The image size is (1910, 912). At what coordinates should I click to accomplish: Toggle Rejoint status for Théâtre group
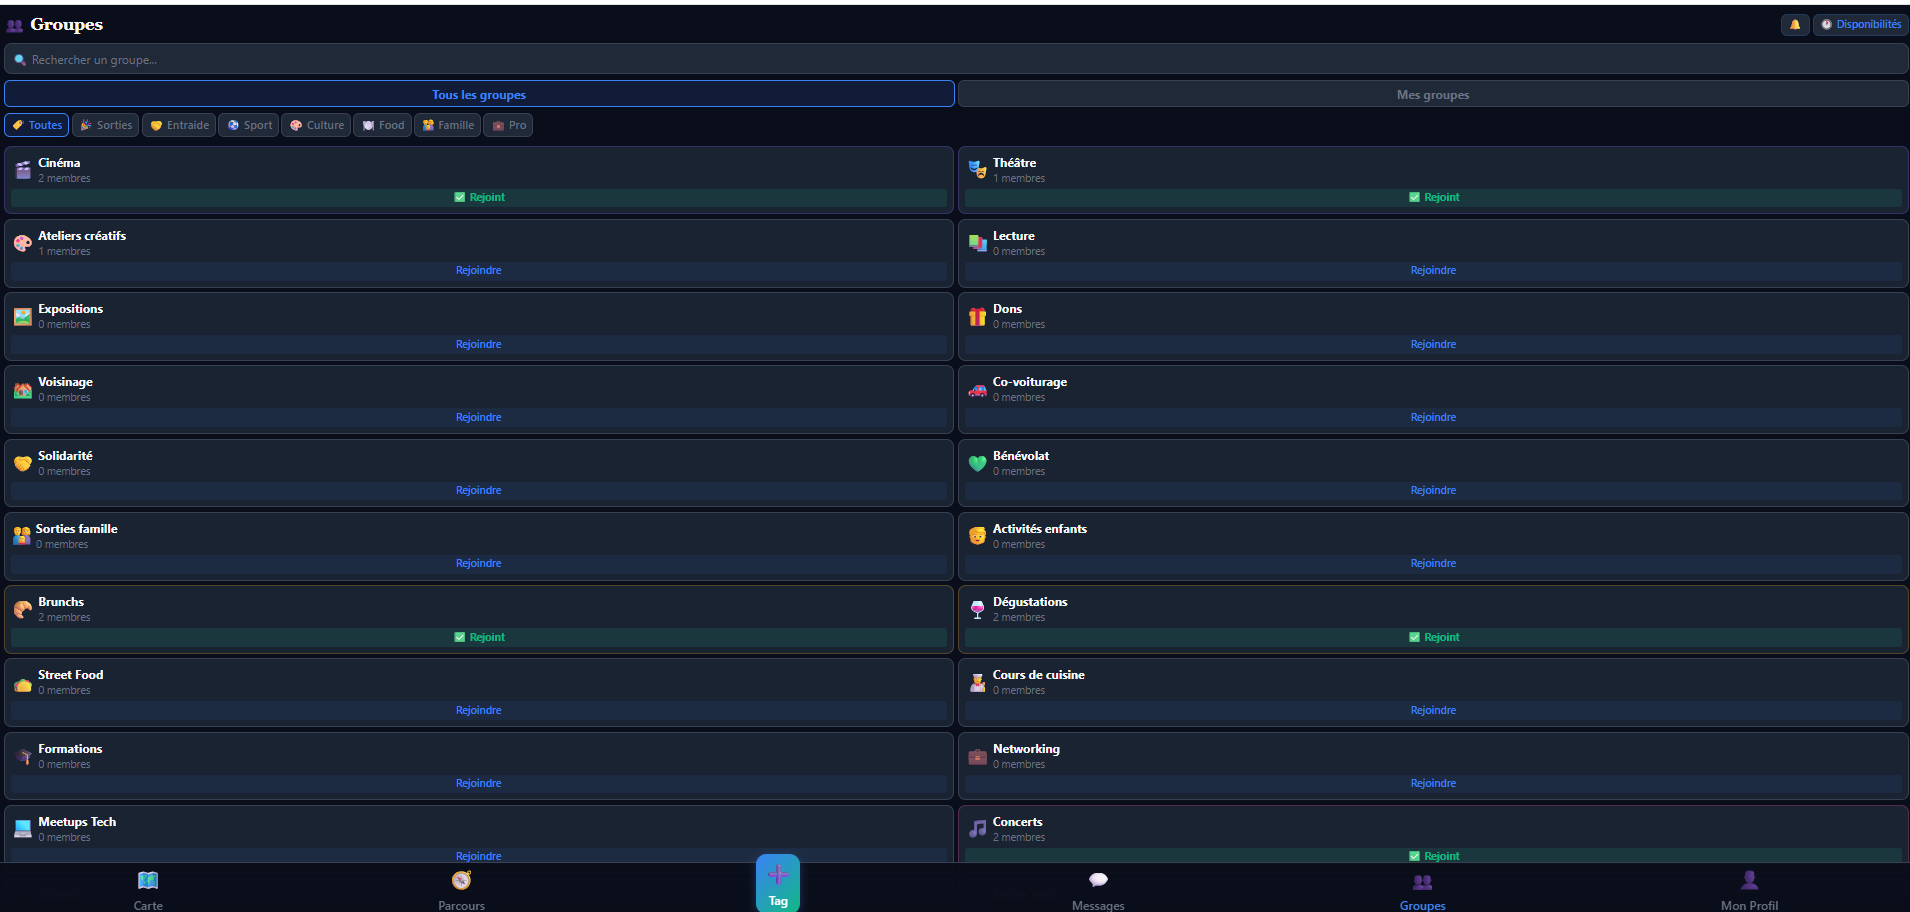[x=1433, y=198]
